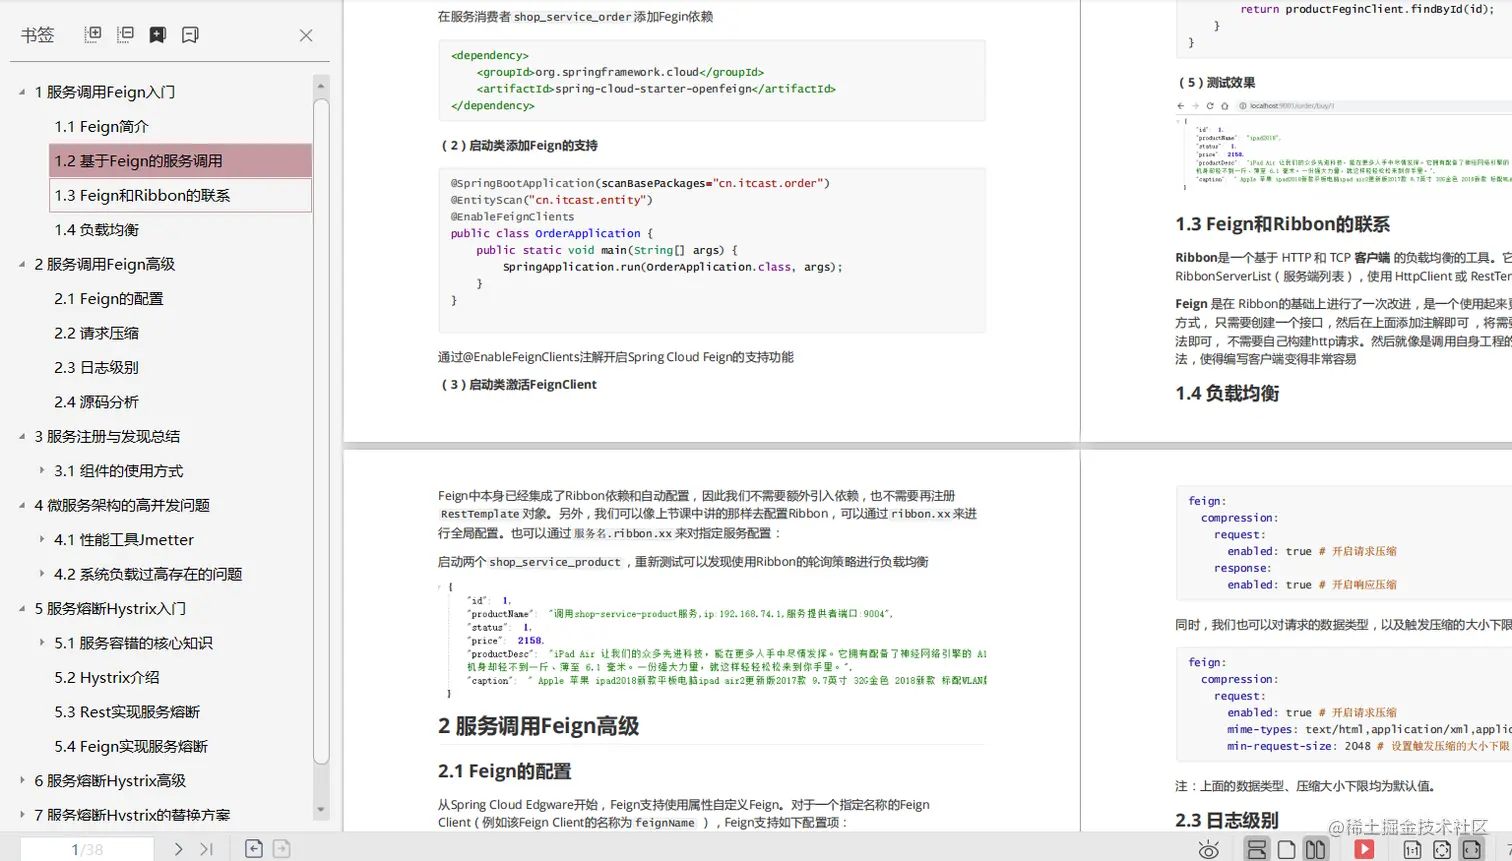Image resolution: width=1512 pixels, height=861 pixels.
Task: Click heading '1.3 Feign和Ribbon的联系' in right page
Action: point(1282,224)
